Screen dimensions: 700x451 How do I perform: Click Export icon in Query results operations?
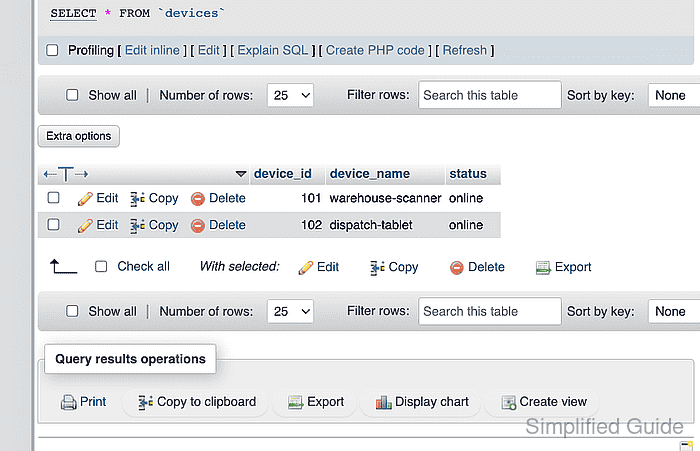[x=296, y=402]
